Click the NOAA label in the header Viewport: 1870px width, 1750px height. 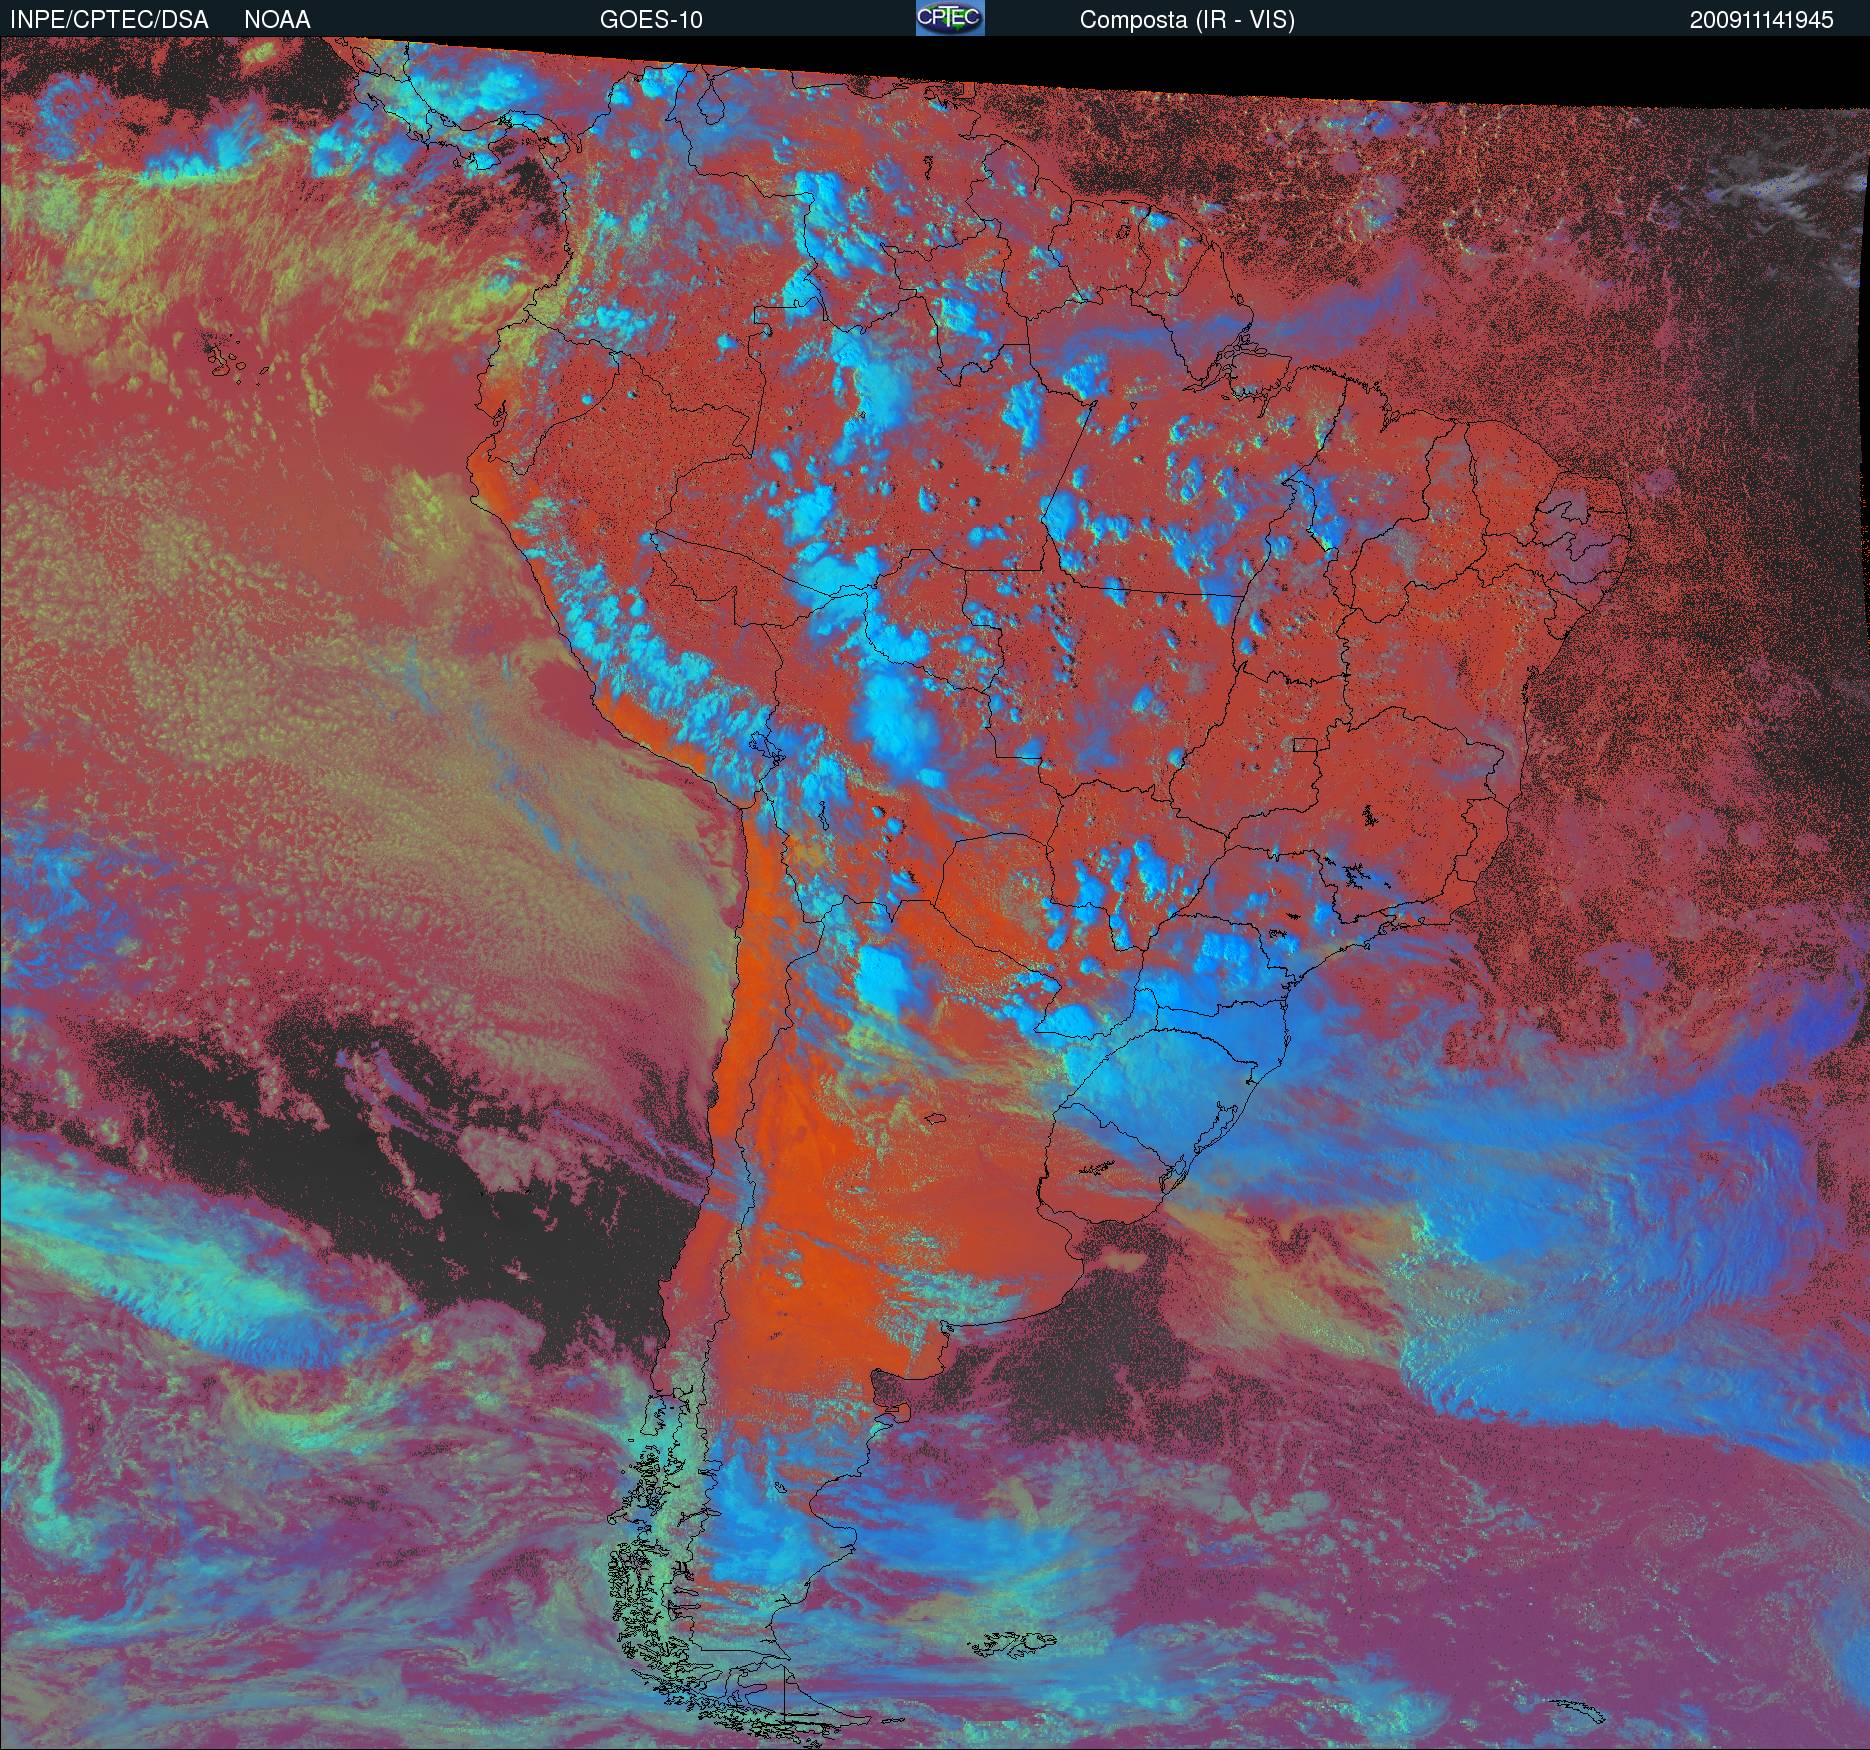277,20
